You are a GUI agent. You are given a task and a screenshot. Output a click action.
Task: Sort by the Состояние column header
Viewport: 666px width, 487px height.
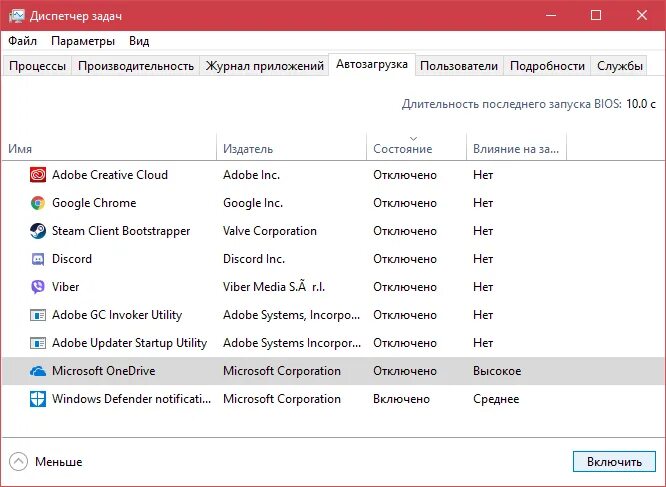click(x=402, y=149)
